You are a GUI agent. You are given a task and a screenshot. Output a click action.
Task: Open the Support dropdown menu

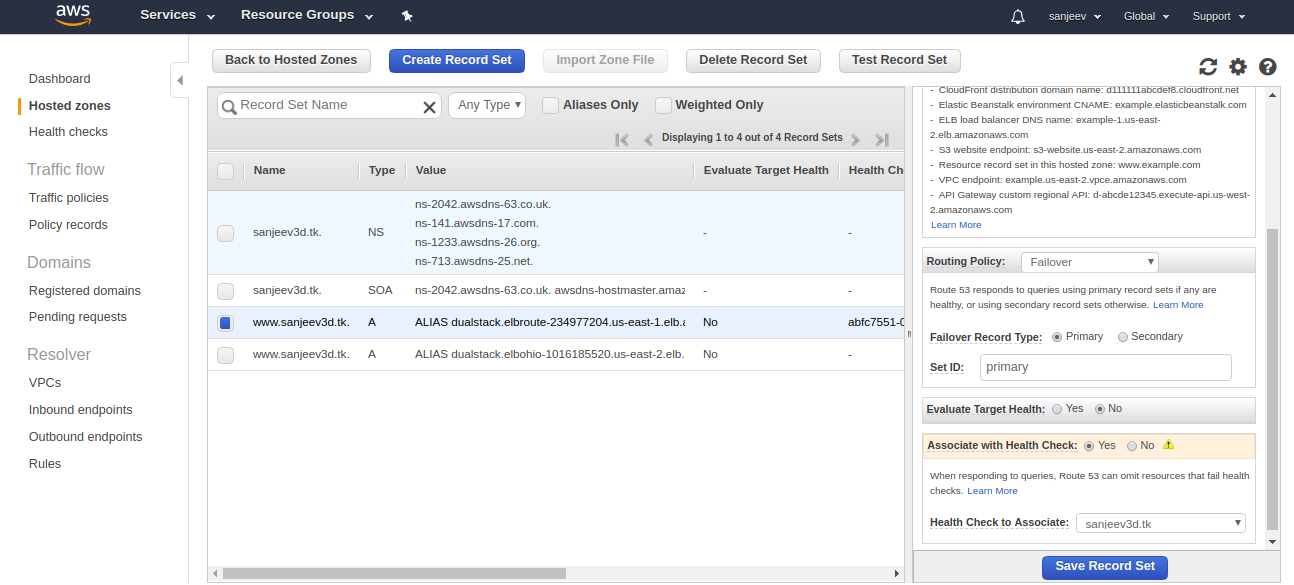point(1219,17)
